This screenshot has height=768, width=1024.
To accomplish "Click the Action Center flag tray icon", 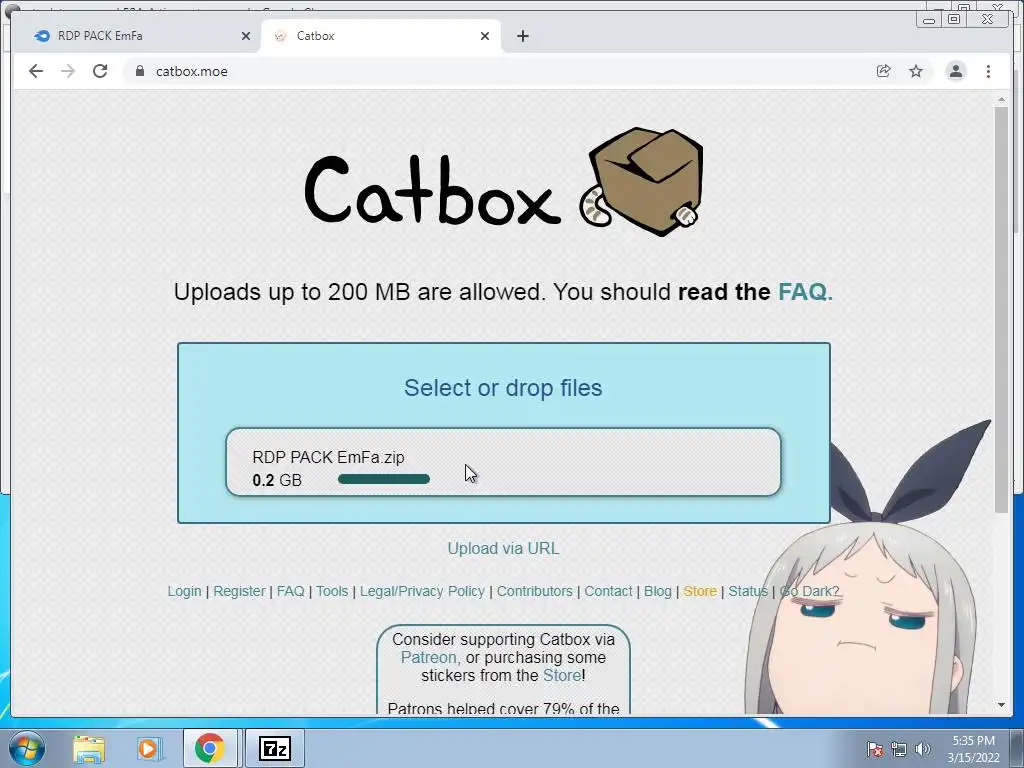I will coord(875,749).
